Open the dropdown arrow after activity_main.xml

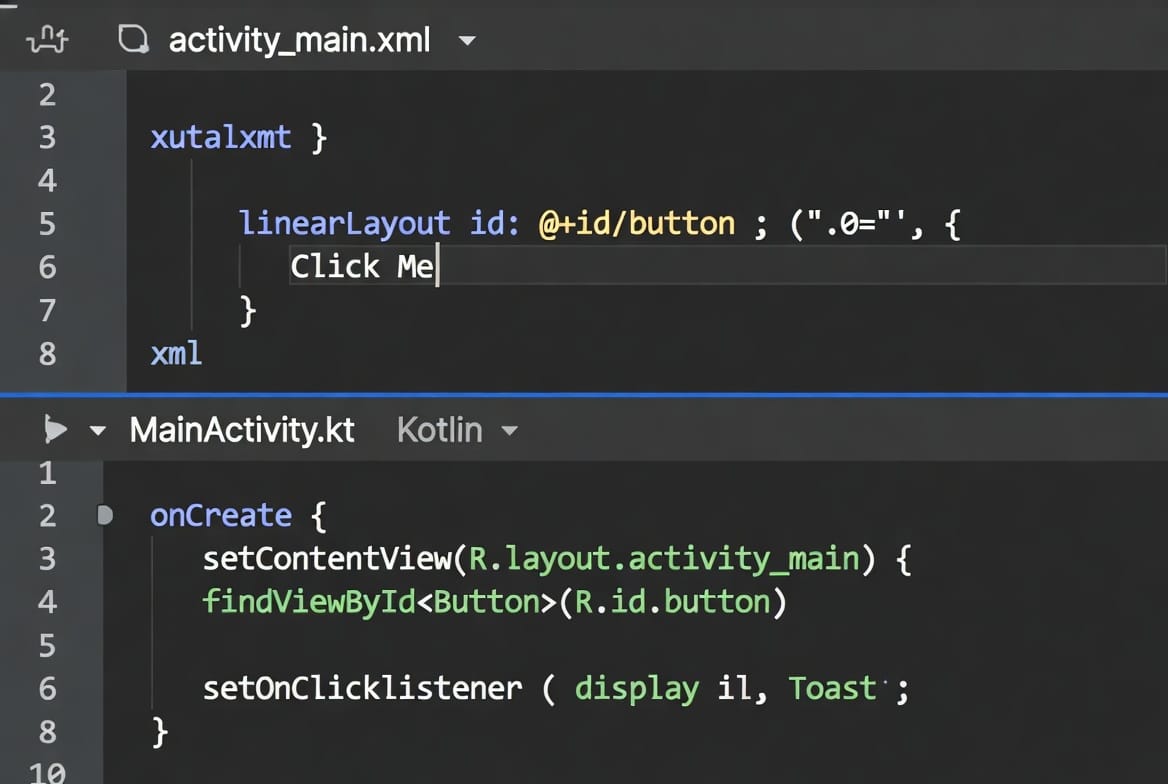(466, 41)
